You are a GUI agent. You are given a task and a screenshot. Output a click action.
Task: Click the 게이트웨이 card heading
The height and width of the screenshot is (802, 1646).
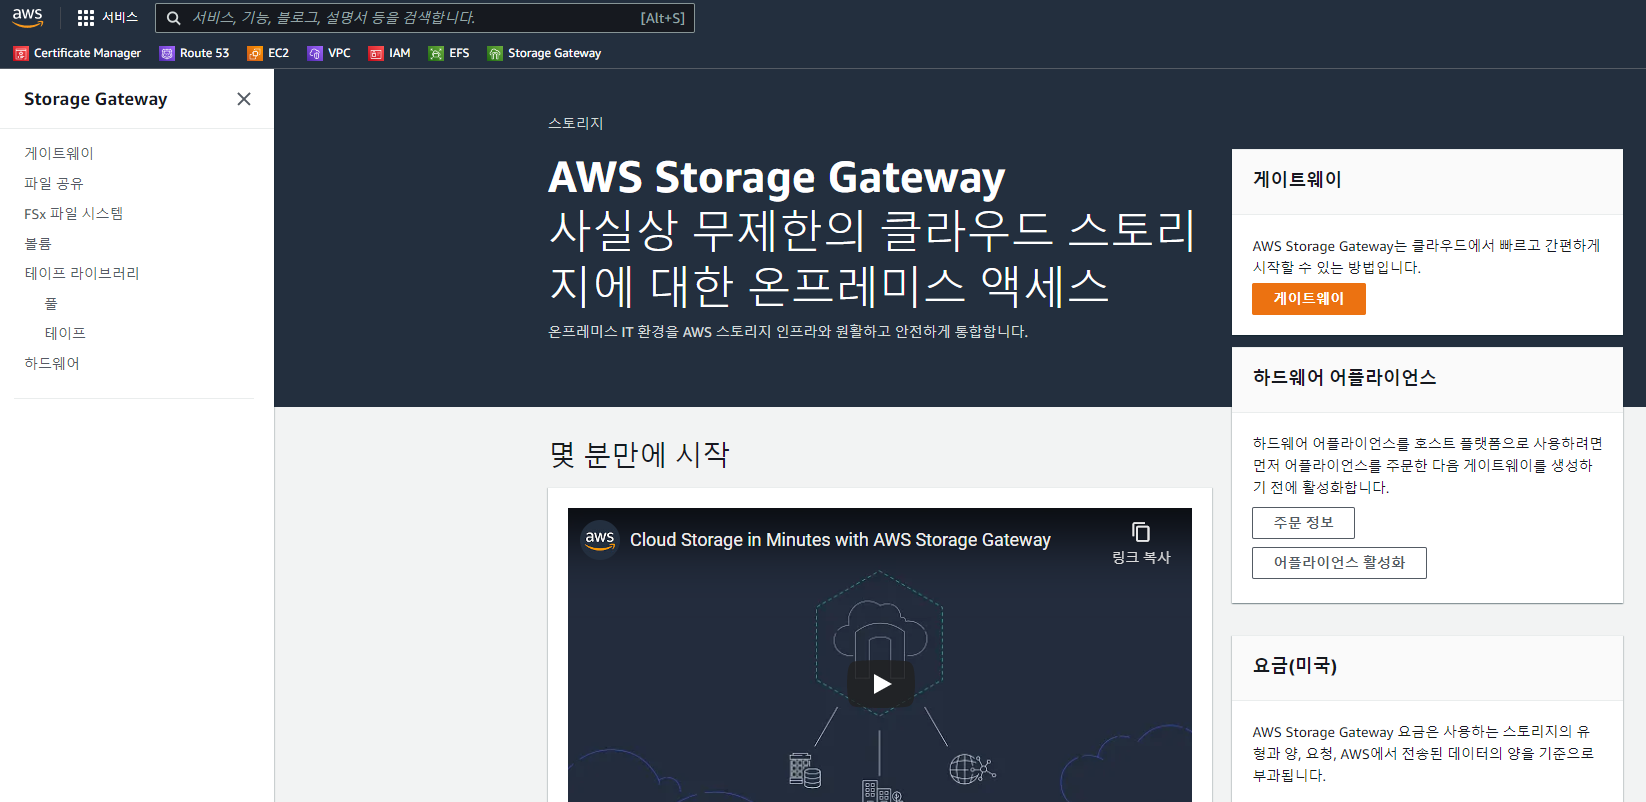1297,179
